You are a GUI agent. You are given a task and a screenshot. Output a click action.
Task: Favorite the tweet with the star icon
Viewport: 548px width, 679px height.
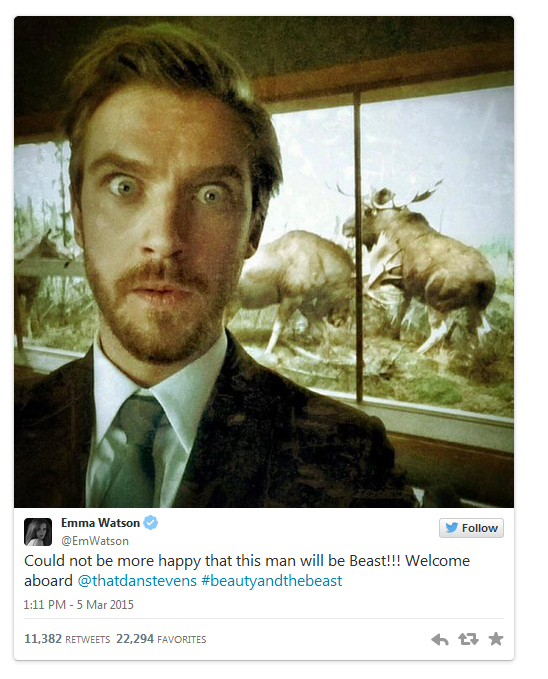(496, 639)
